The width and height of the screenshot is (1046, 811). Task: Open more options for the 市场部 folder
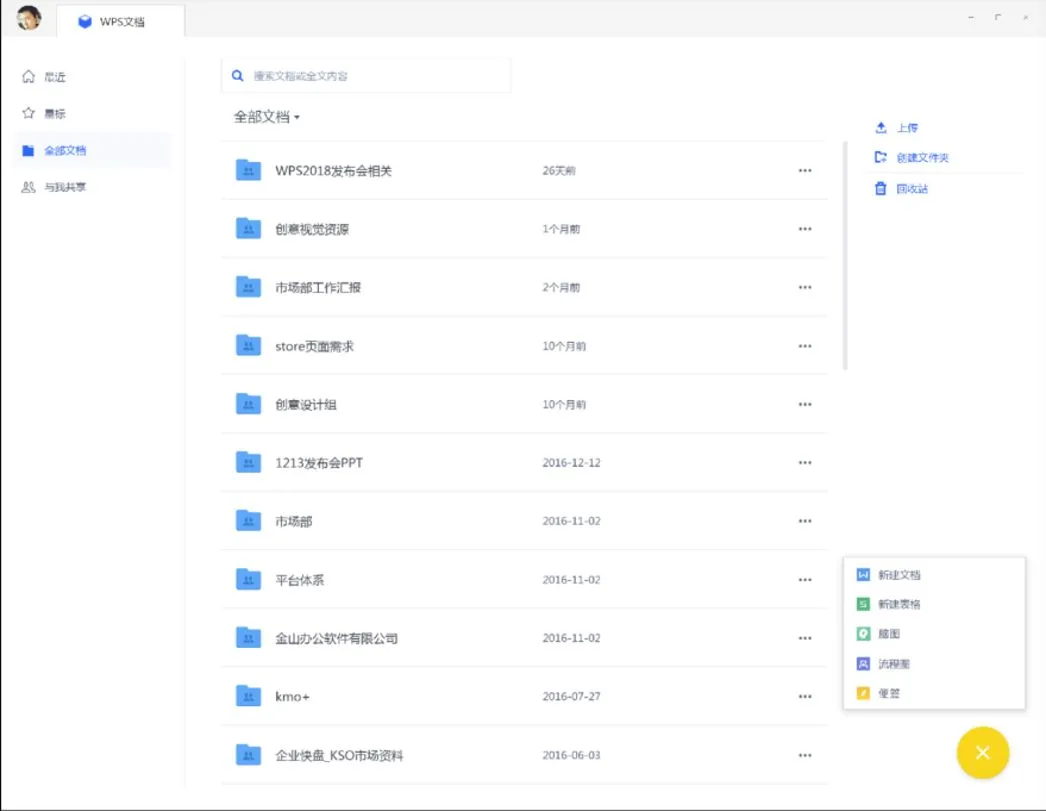pos(805,521)
